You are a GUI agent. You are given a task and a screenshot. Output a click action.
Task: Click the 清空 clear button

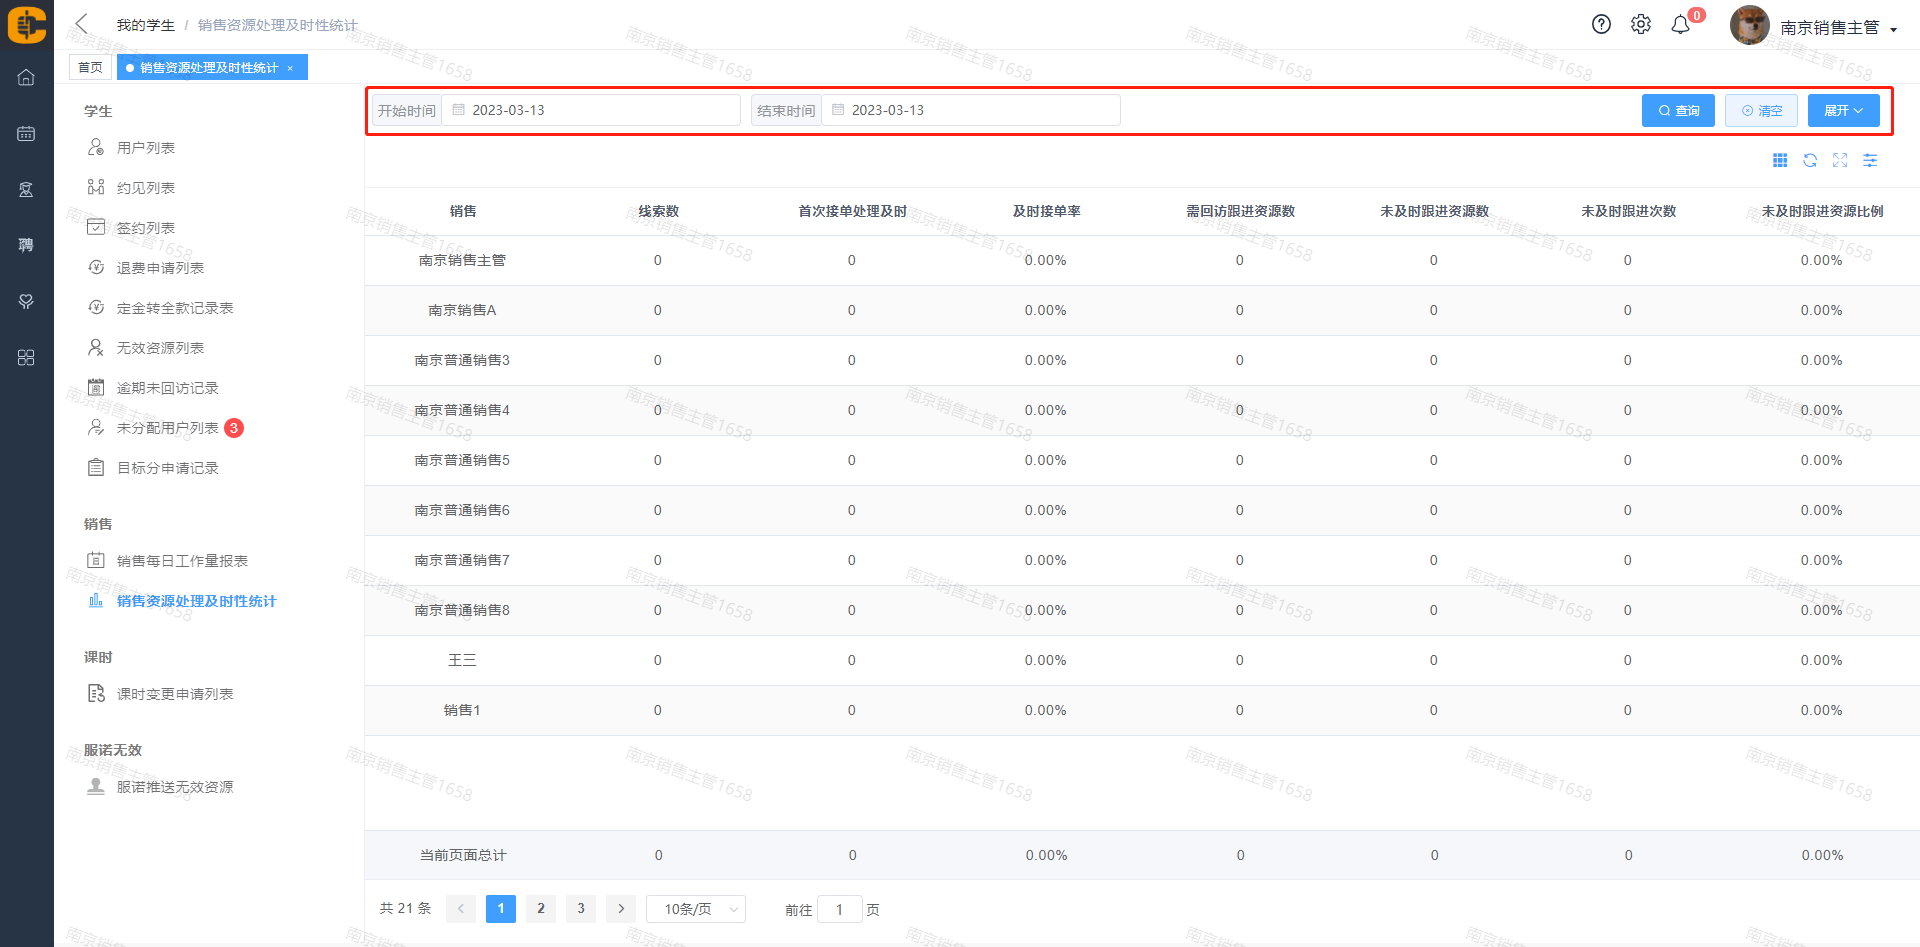click(x=1761, y=110)
